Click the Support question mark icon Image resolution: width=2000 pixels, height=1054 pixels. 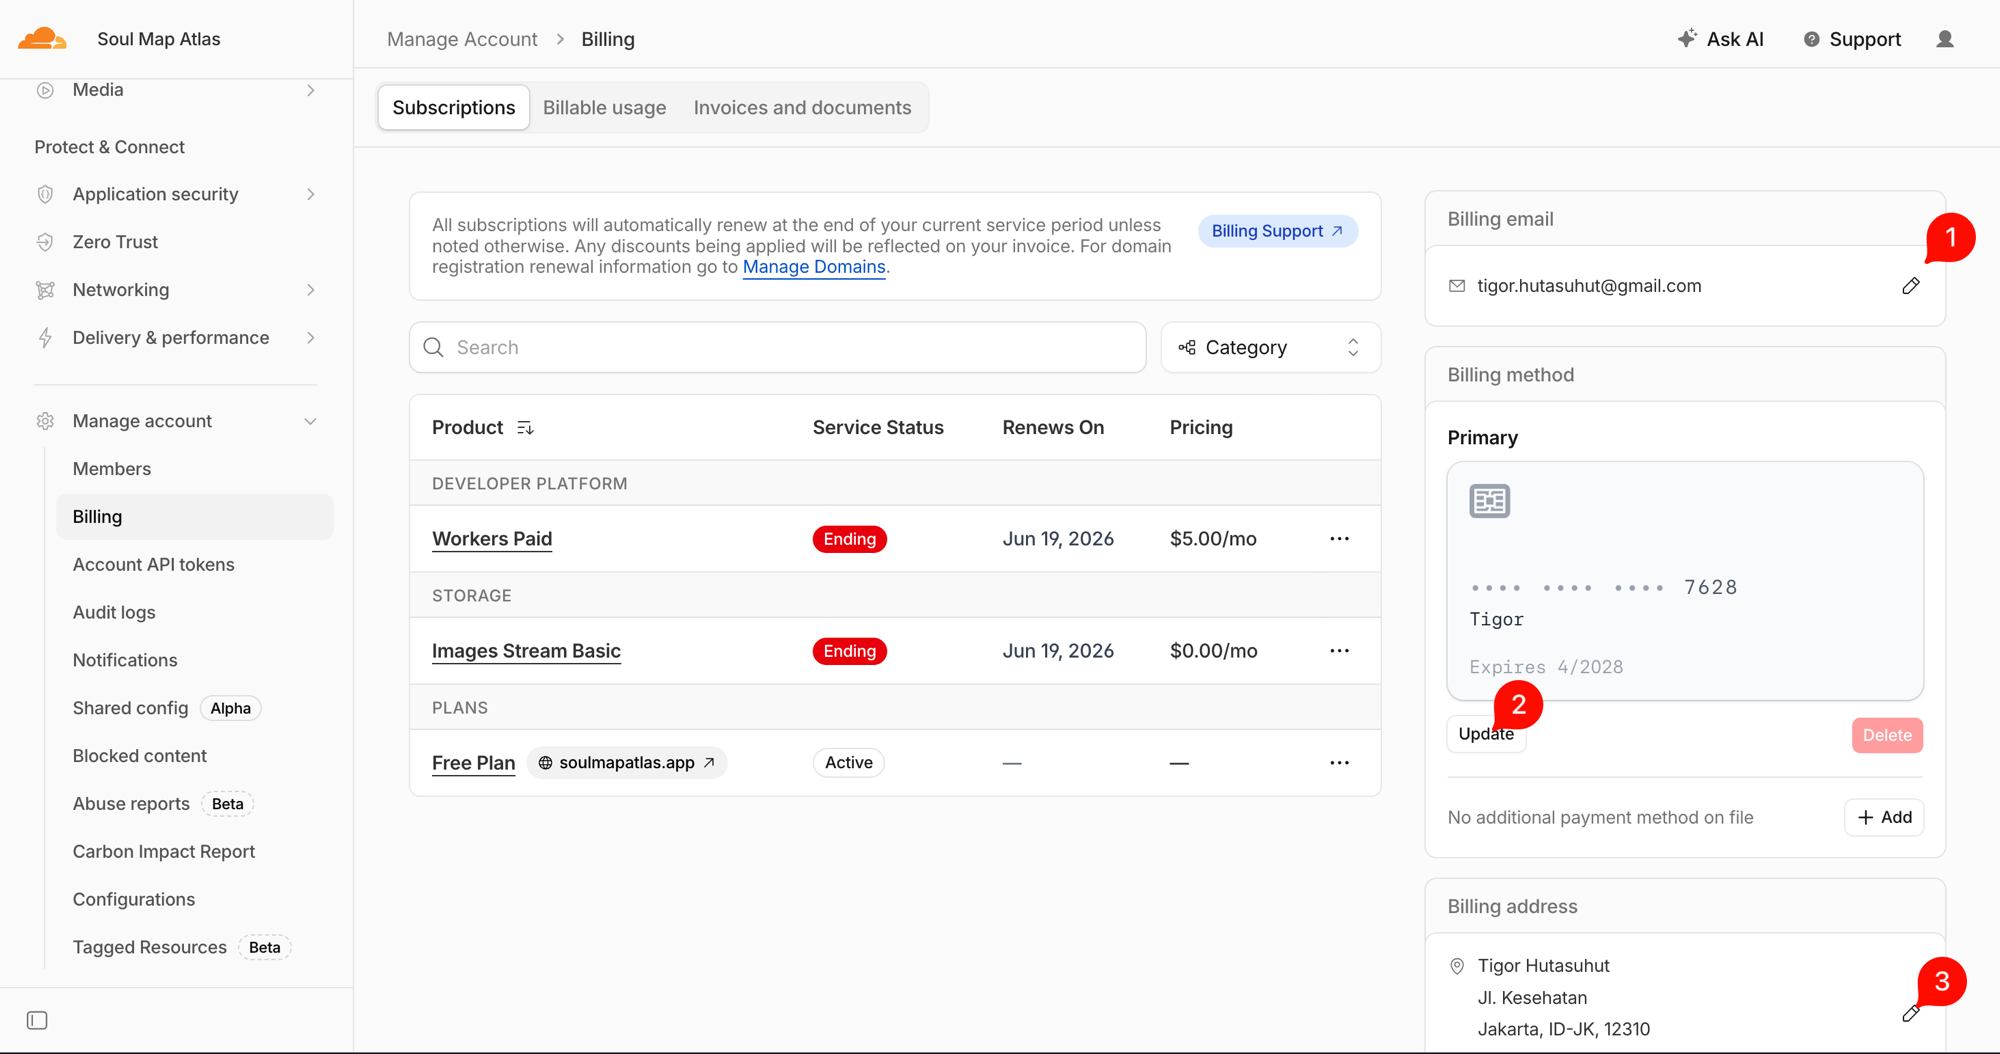pyautogui.click(x=1811, y=39)
